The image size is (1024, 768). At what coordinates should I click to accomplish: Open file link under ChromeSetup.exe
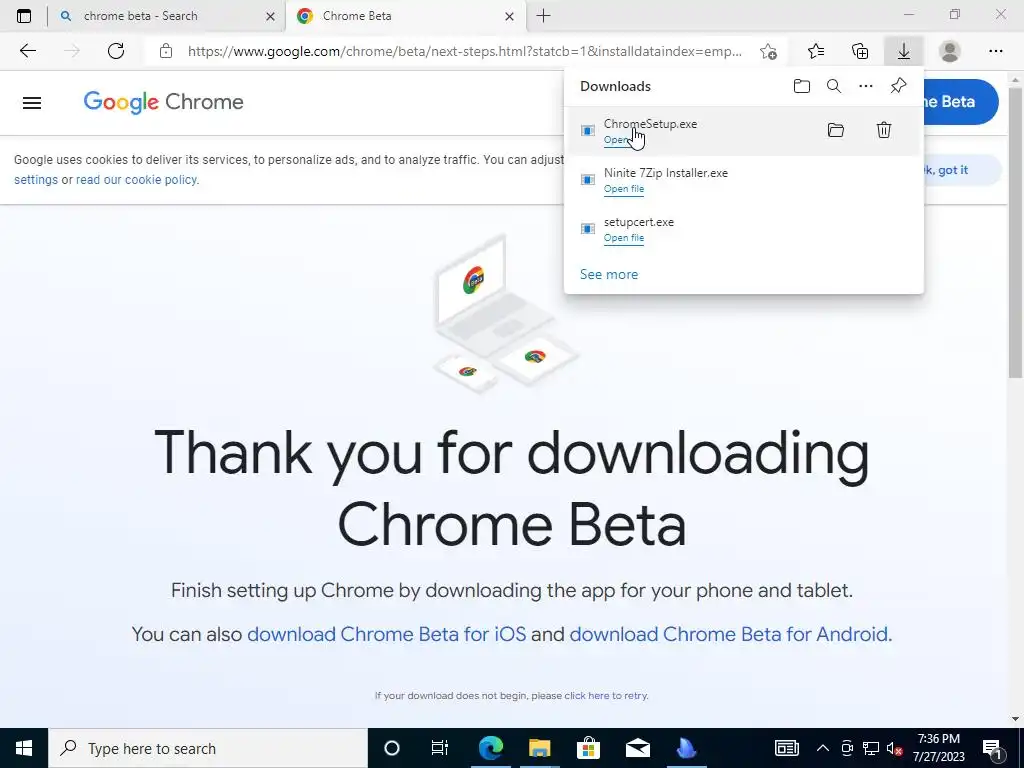618,140
